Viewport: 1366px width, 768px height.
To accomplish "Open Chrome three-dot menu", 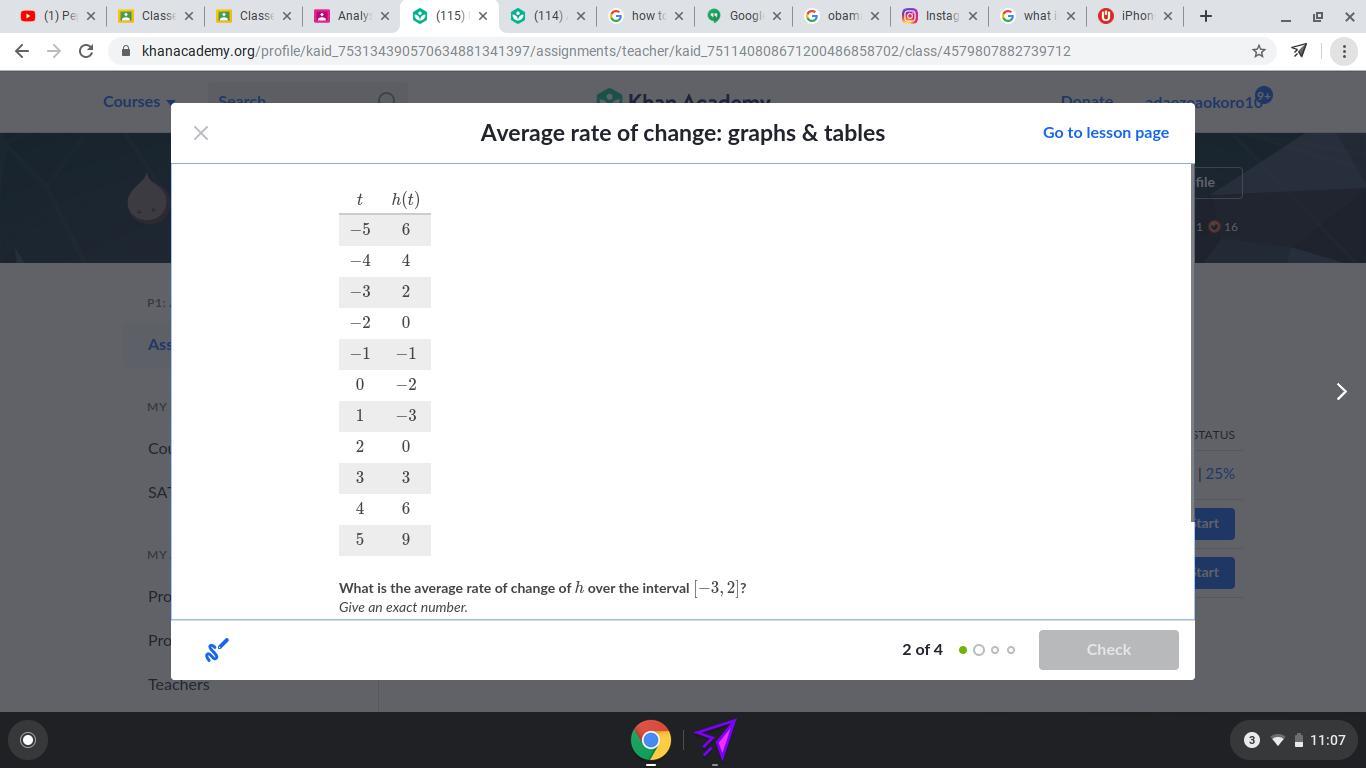I will click(1343, 51).
